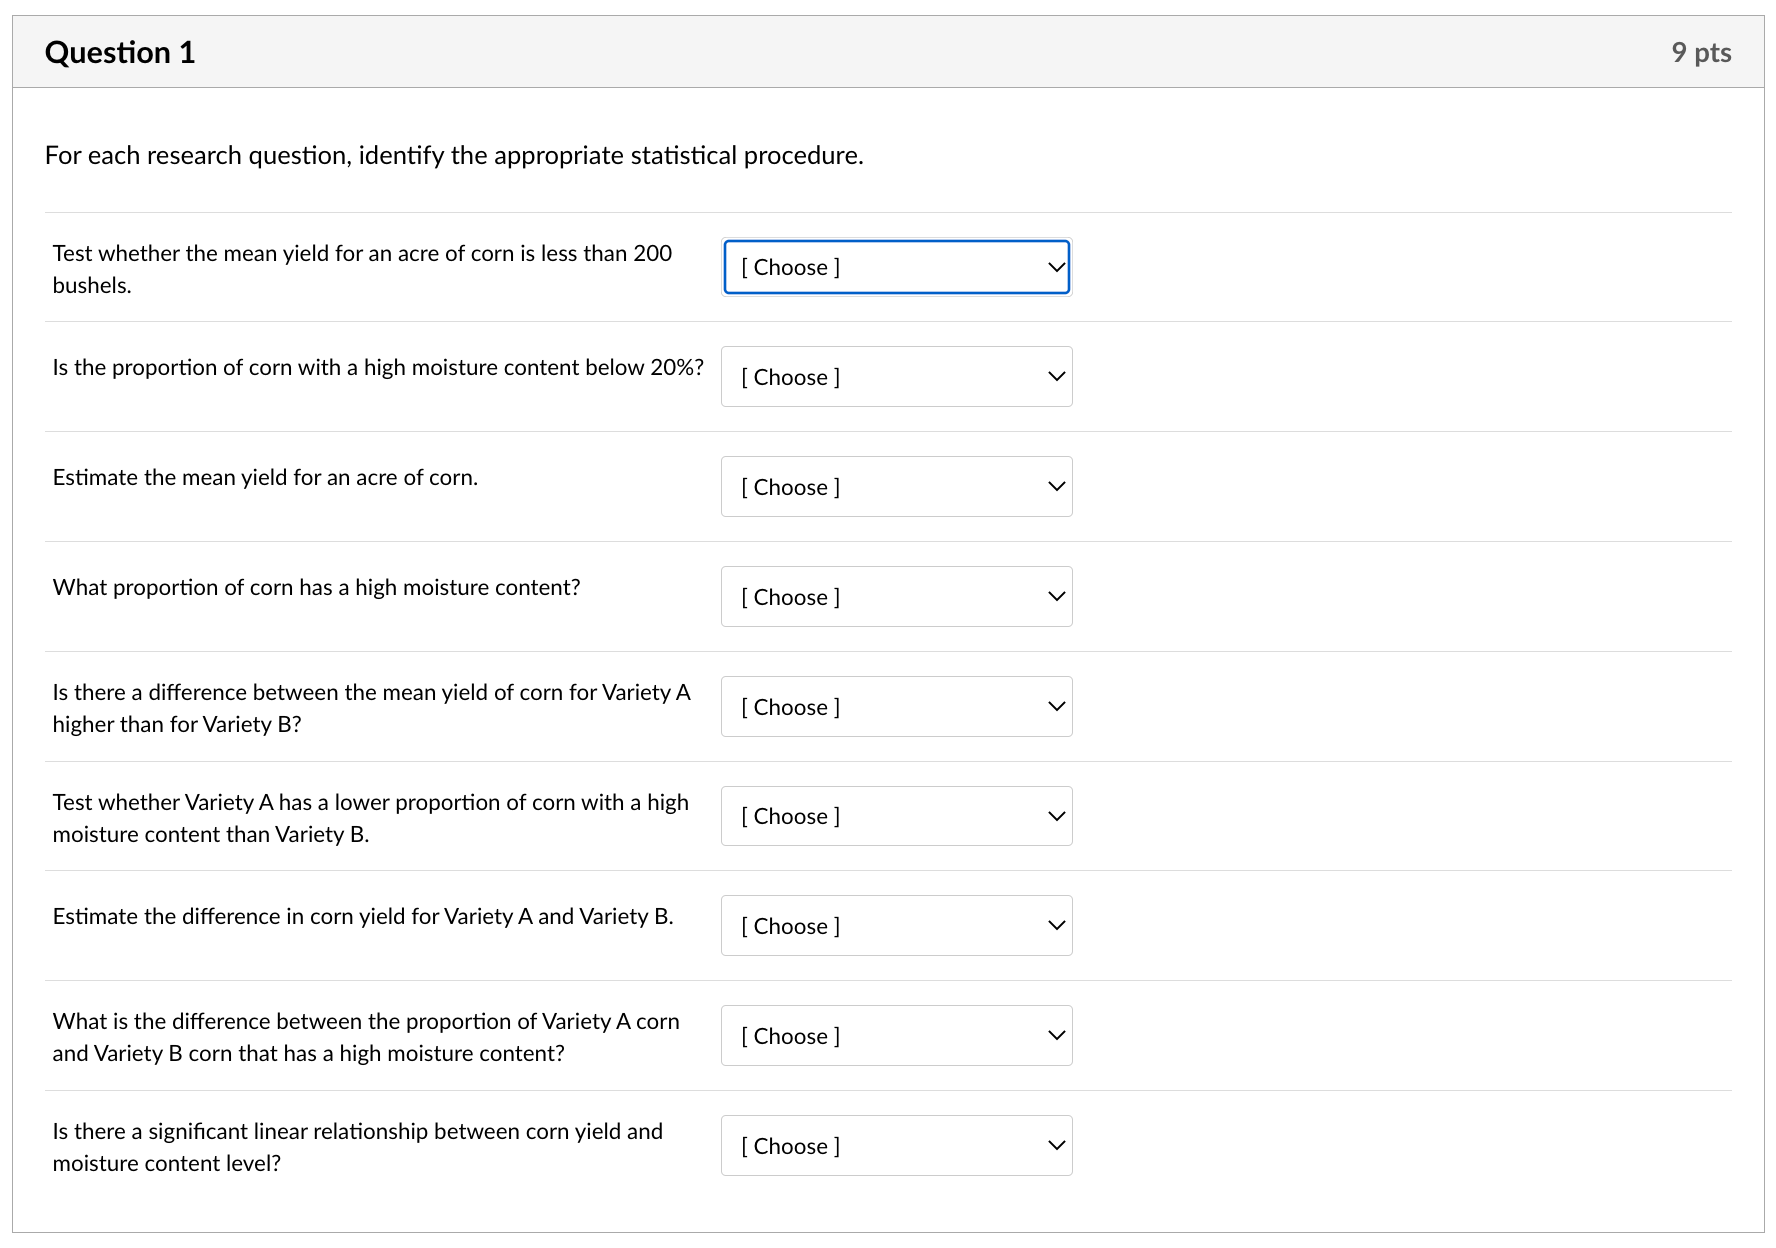Open dropdown for proportion with high moisture content

tap(896, 597)
